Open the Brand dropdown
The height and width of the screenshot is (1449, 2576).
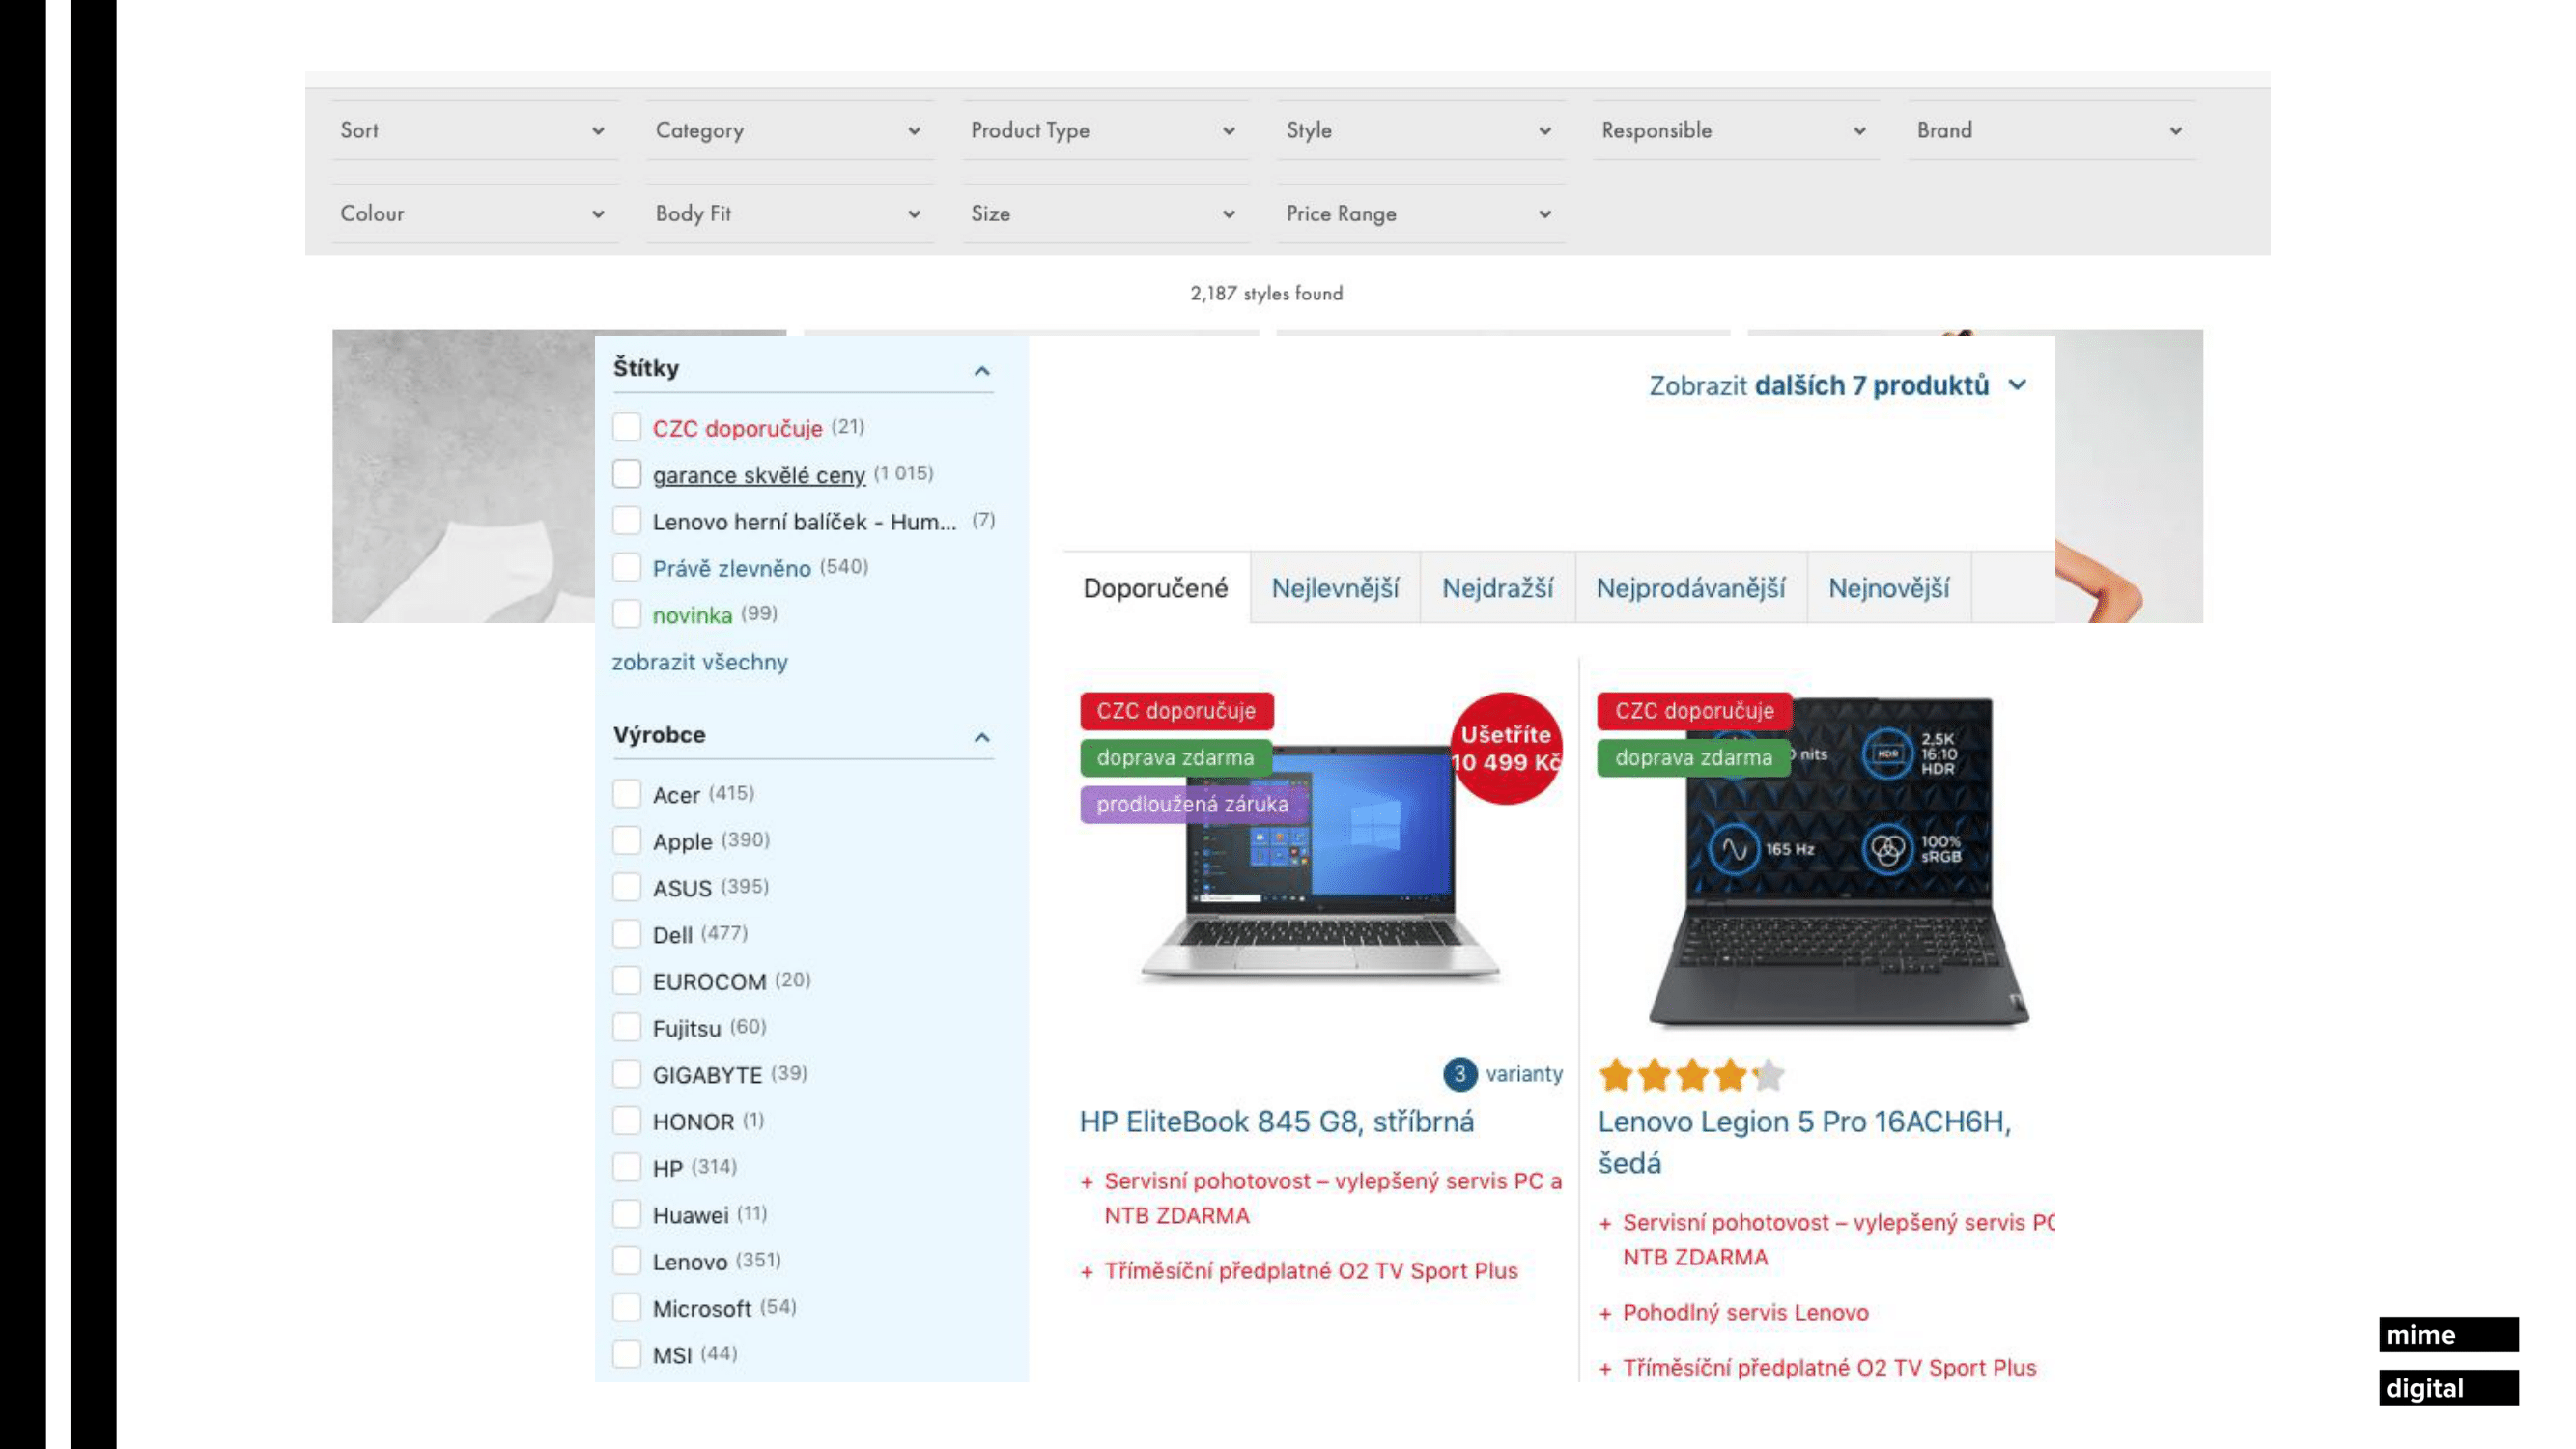pos(2051,130)
